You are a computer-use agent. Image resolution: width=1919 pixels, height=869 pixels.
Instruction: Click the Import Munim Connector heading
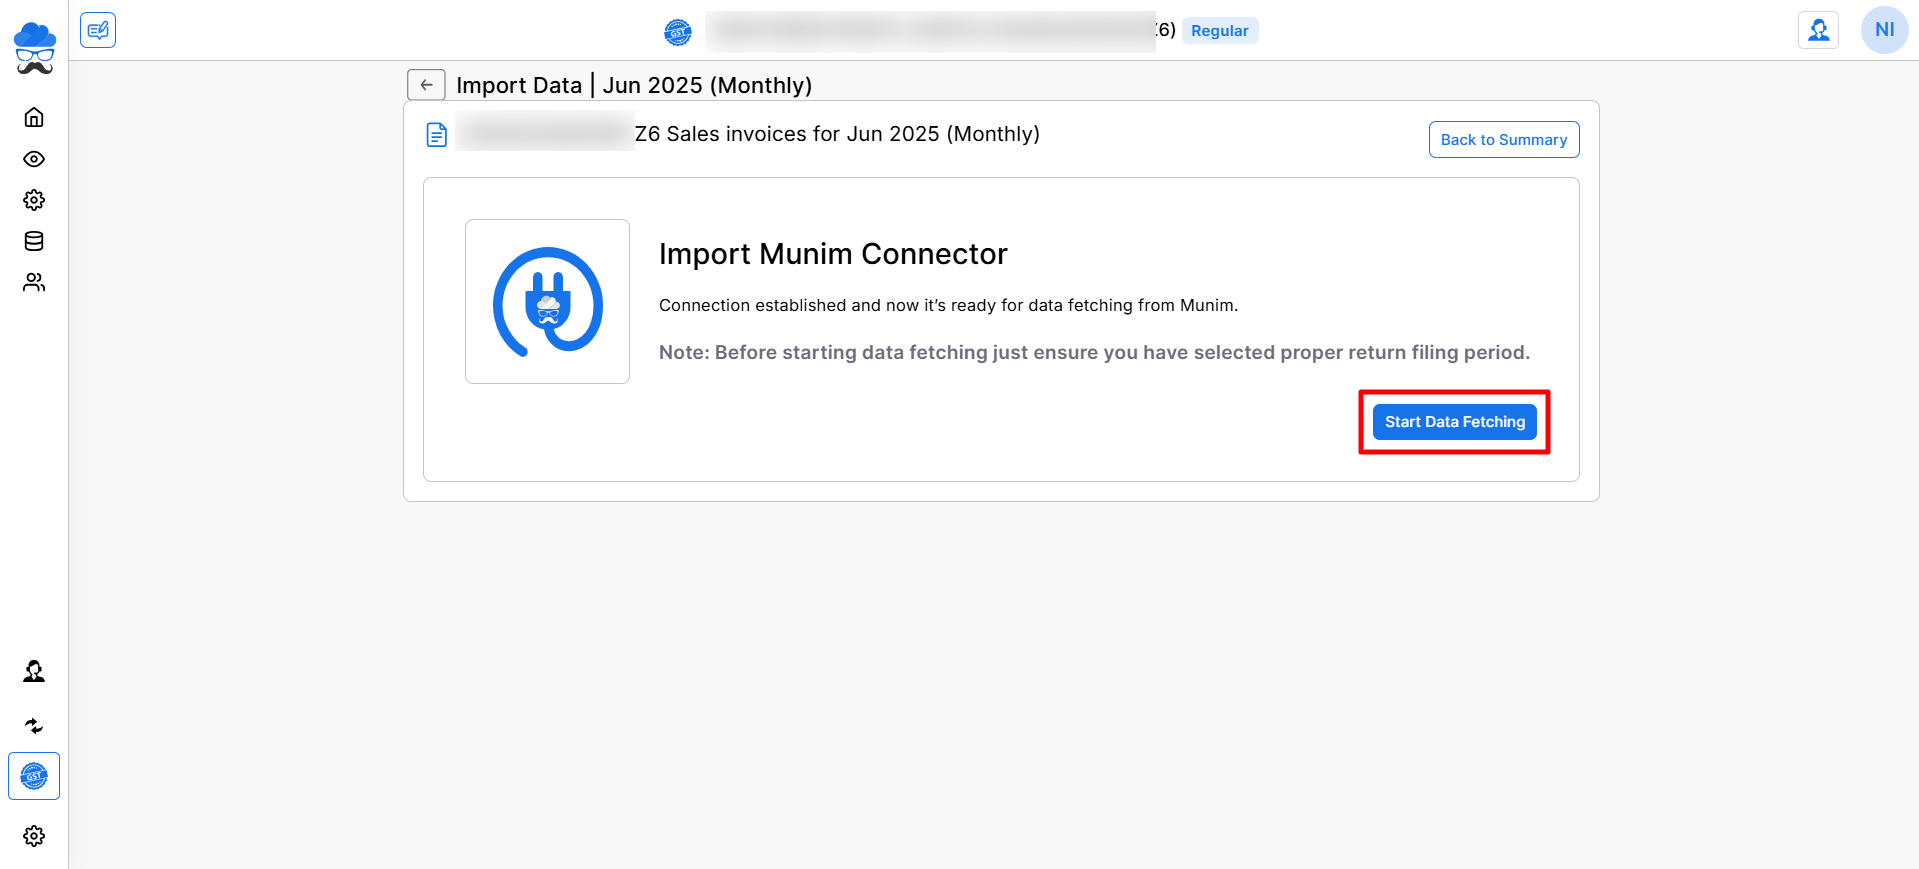[x=833, y=254]
